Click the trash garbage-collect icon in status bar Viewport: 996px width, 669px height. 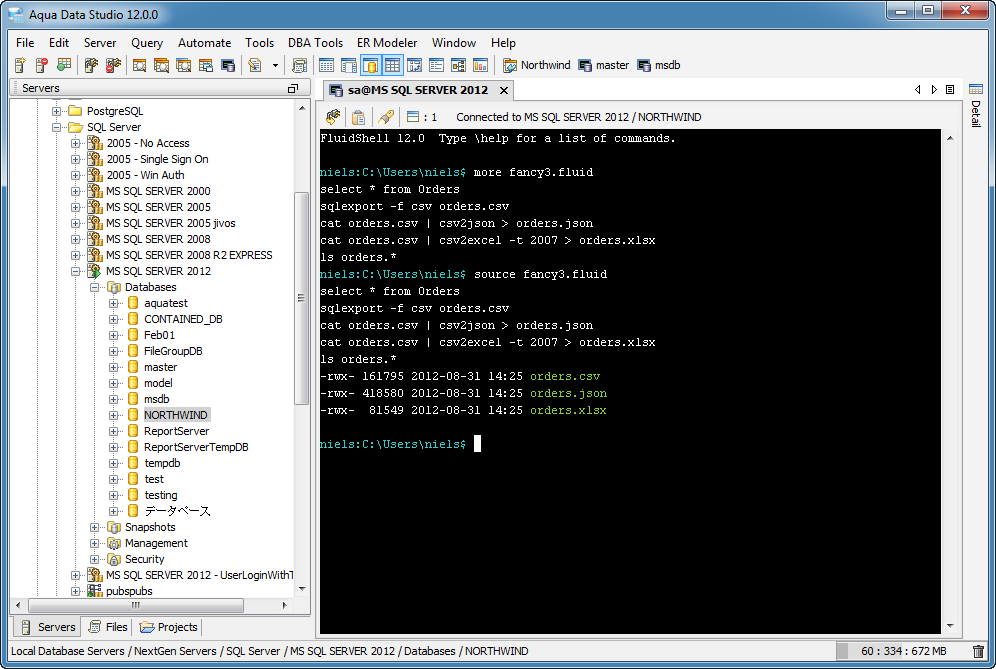click(x=978, y=651)
